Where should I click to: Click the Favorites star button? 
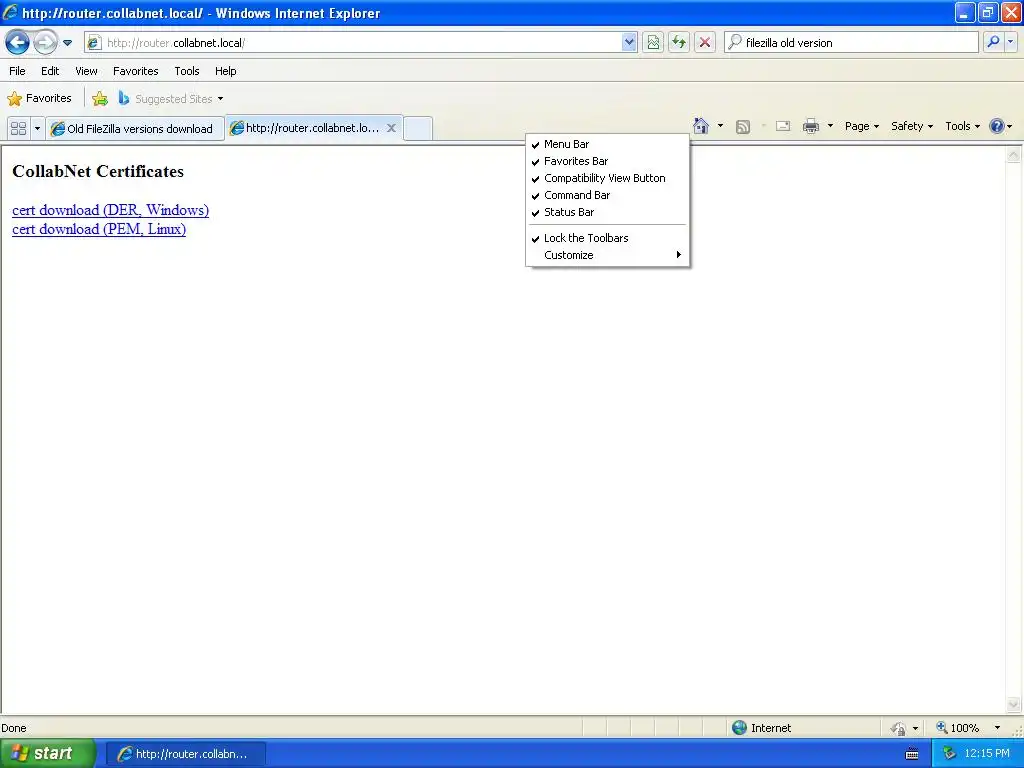39,99
